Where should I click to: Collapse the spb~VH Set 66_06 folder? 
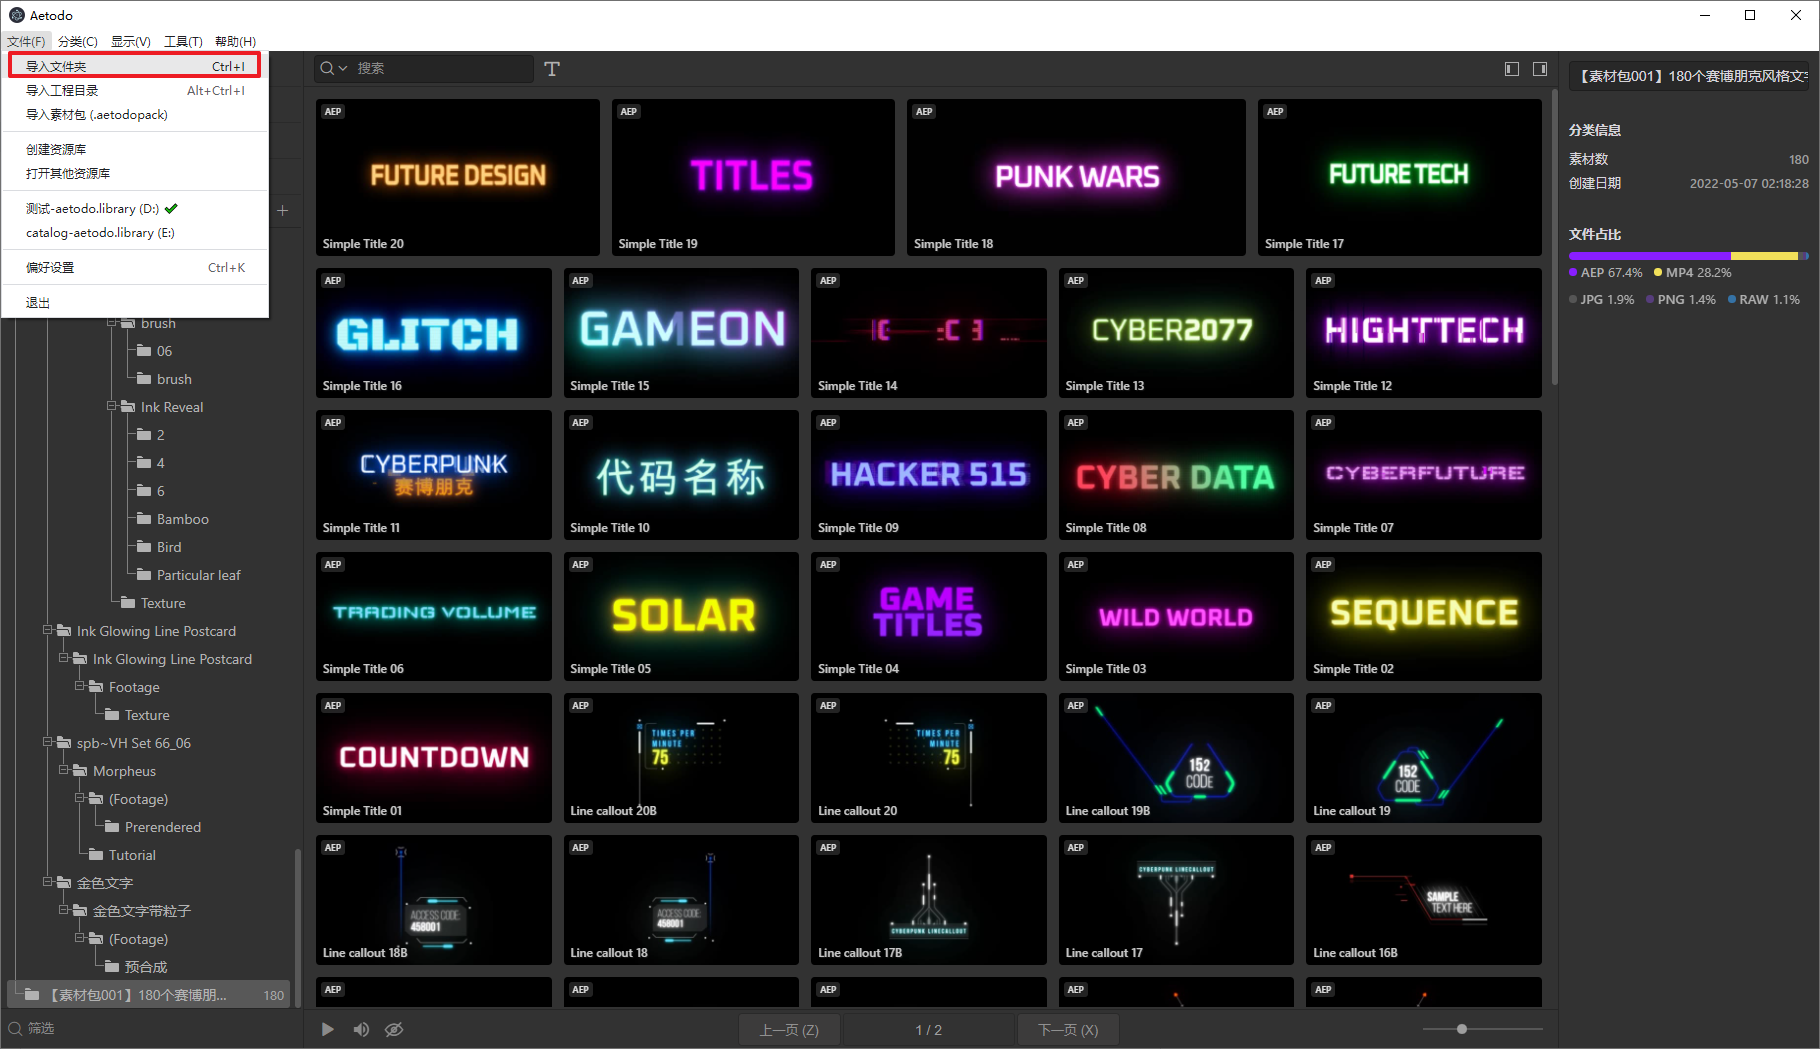47,742
